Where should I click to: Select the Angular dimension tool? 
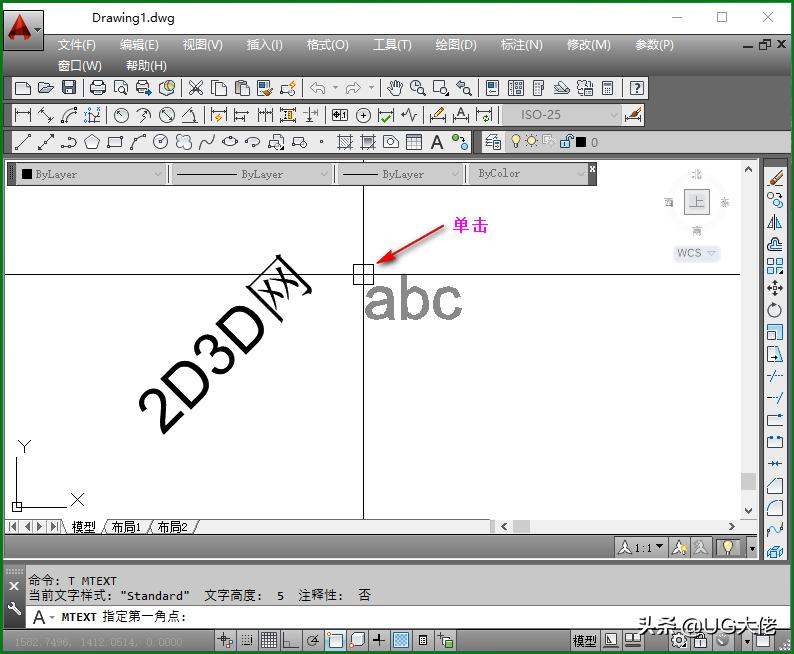190,115
